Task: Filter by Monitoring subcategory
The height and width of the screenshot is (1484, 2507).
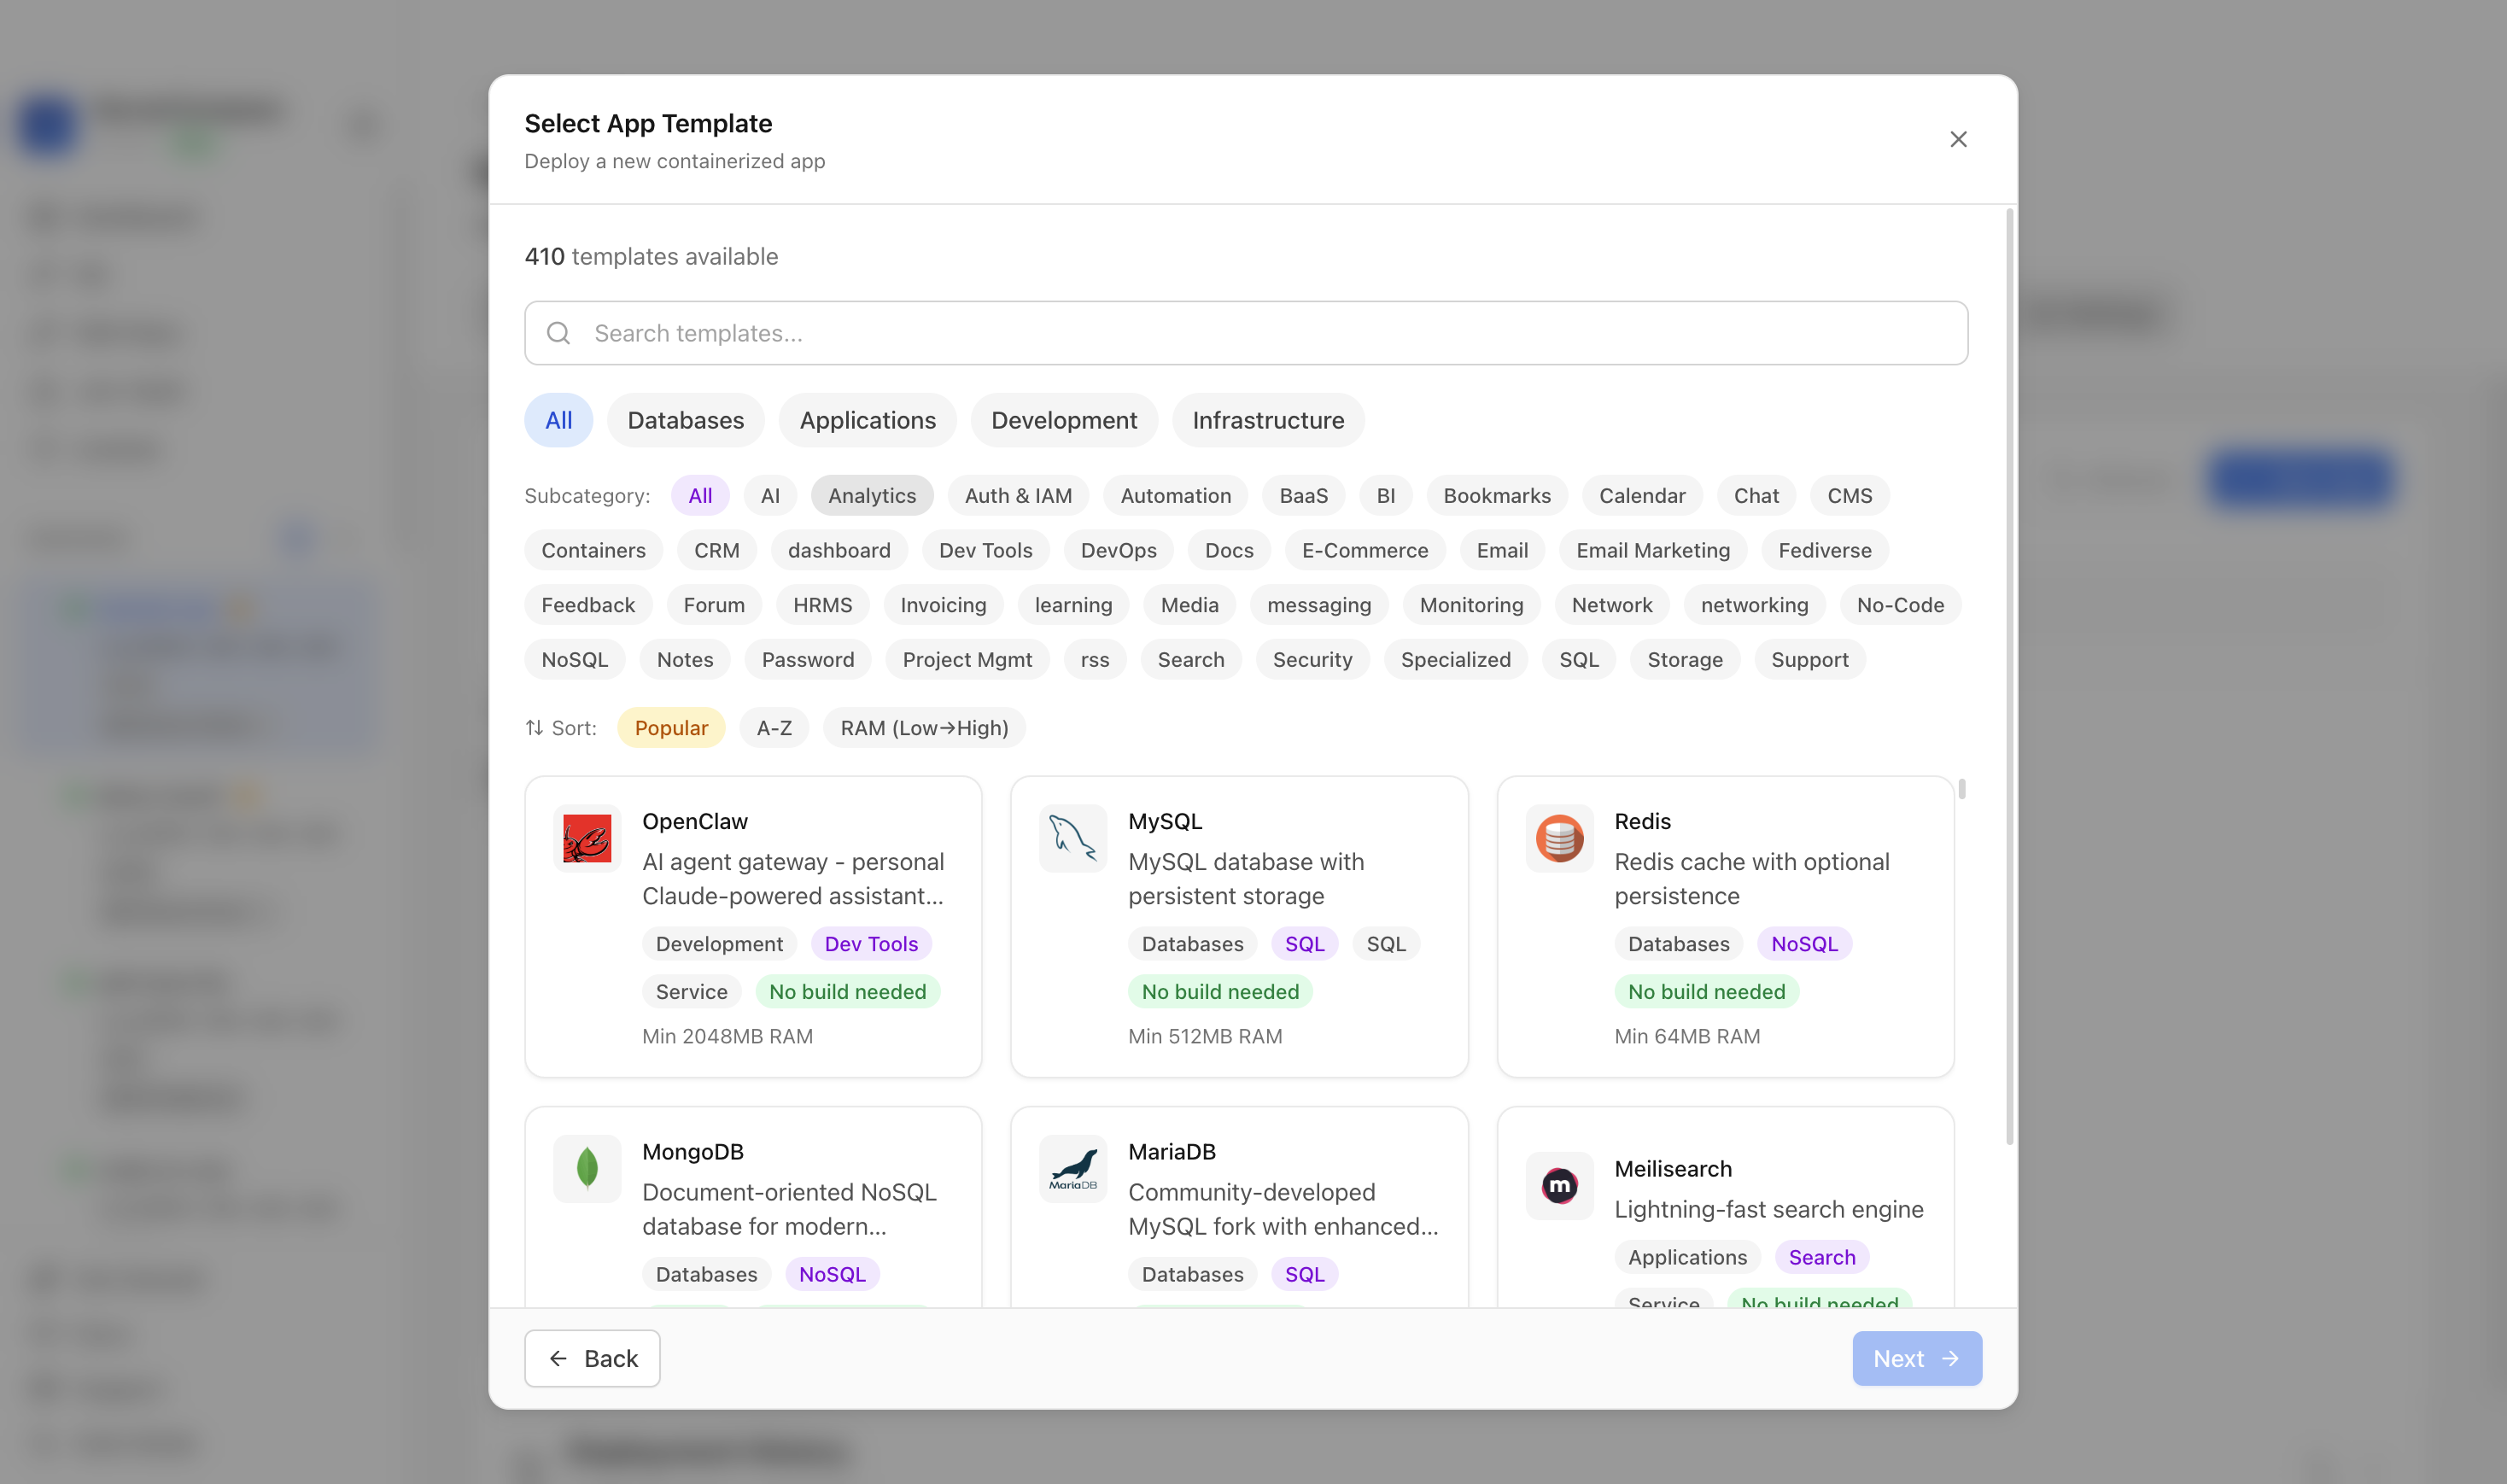Action: pos(1471,605)
